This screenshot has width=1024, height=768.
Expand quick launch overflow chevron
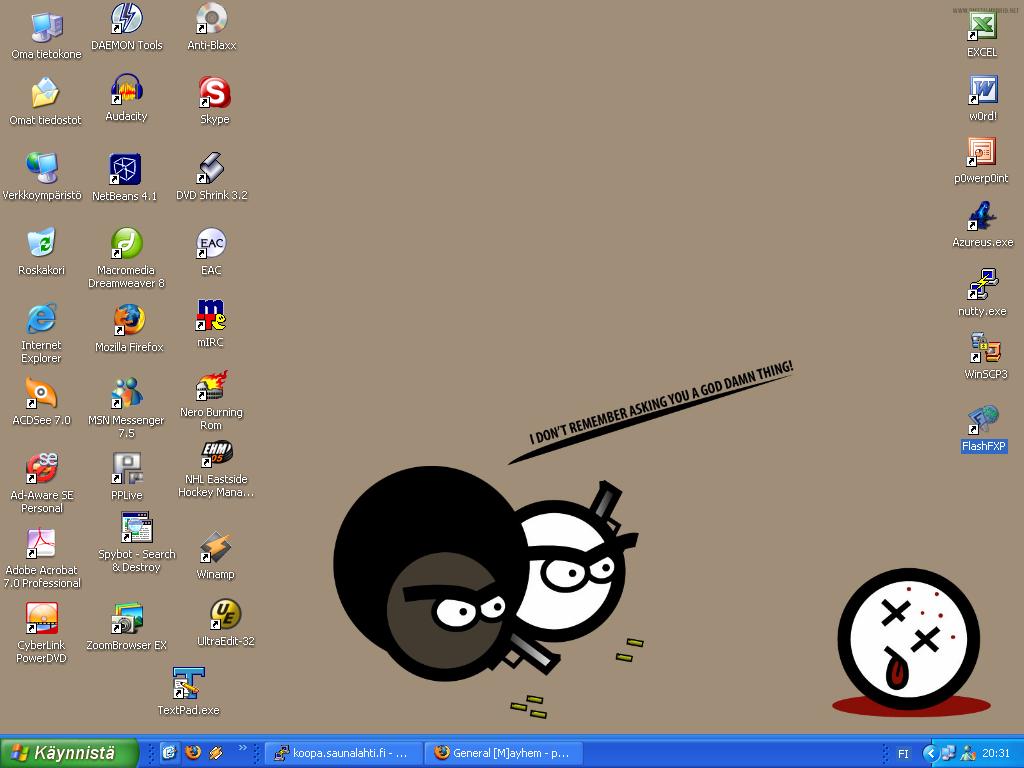click(243, 748)
